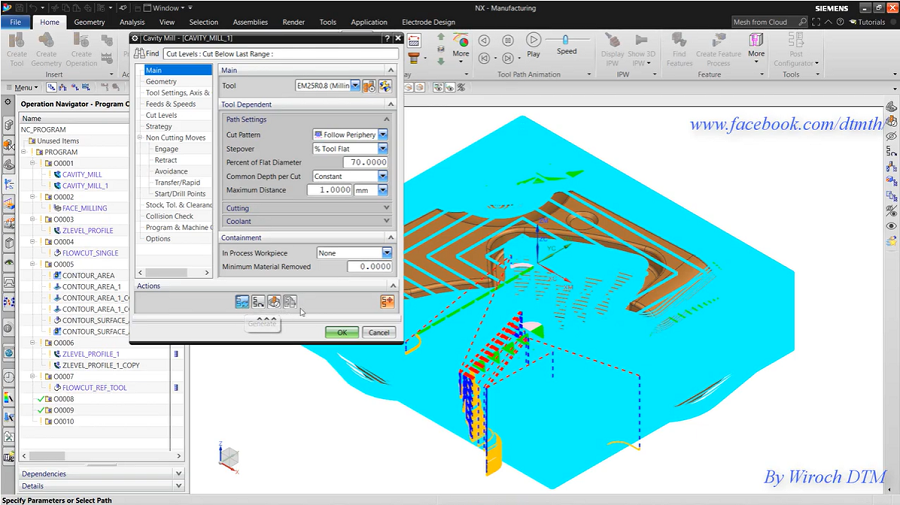The height and width of the screenshot is (505, 900).
Task: Select Collision Check in the dialog list
Action: 169,216
